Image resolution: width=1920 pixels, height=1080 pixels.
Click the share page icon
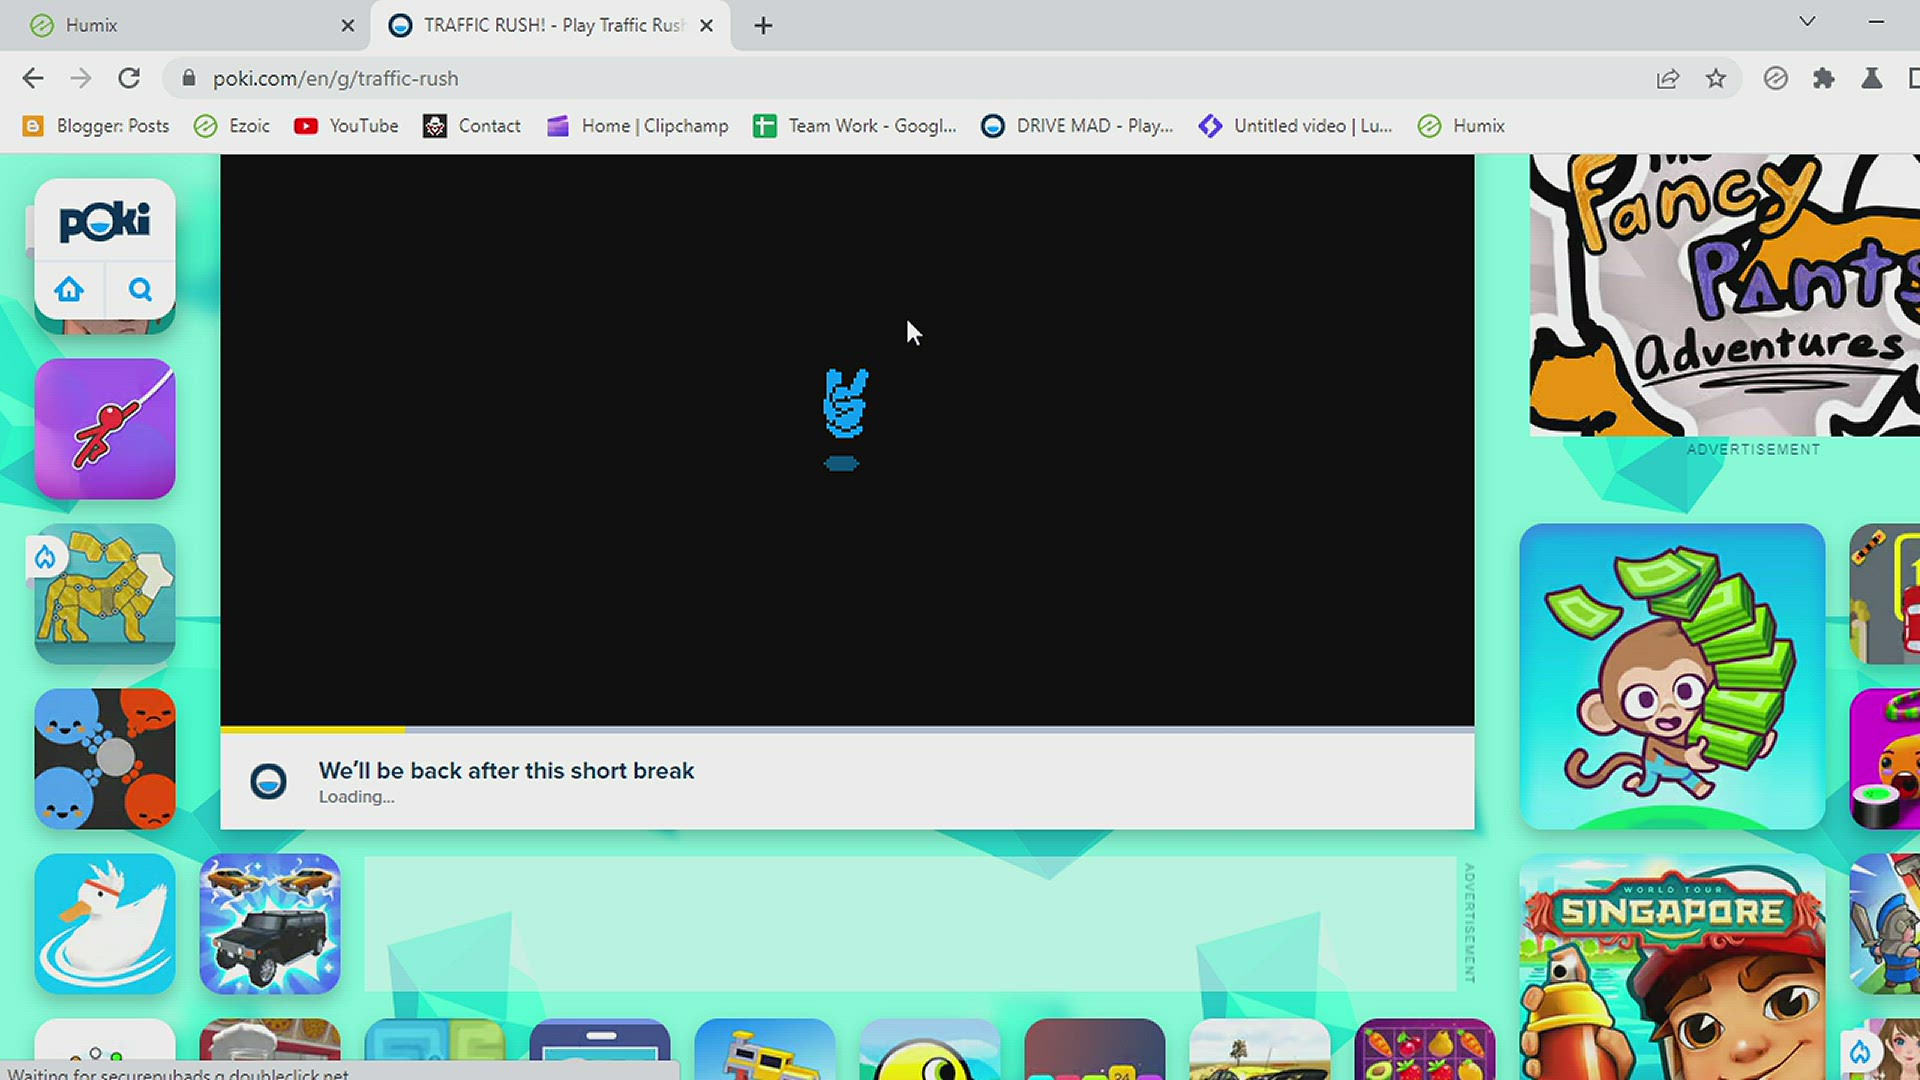point(1667,78)
